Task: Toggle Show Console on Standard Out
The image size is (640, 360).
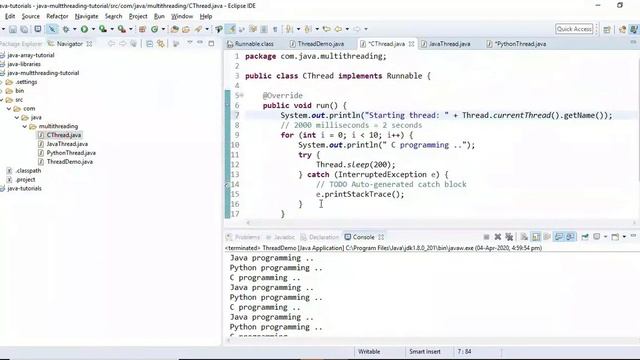Action: click(x=559, y=236)
